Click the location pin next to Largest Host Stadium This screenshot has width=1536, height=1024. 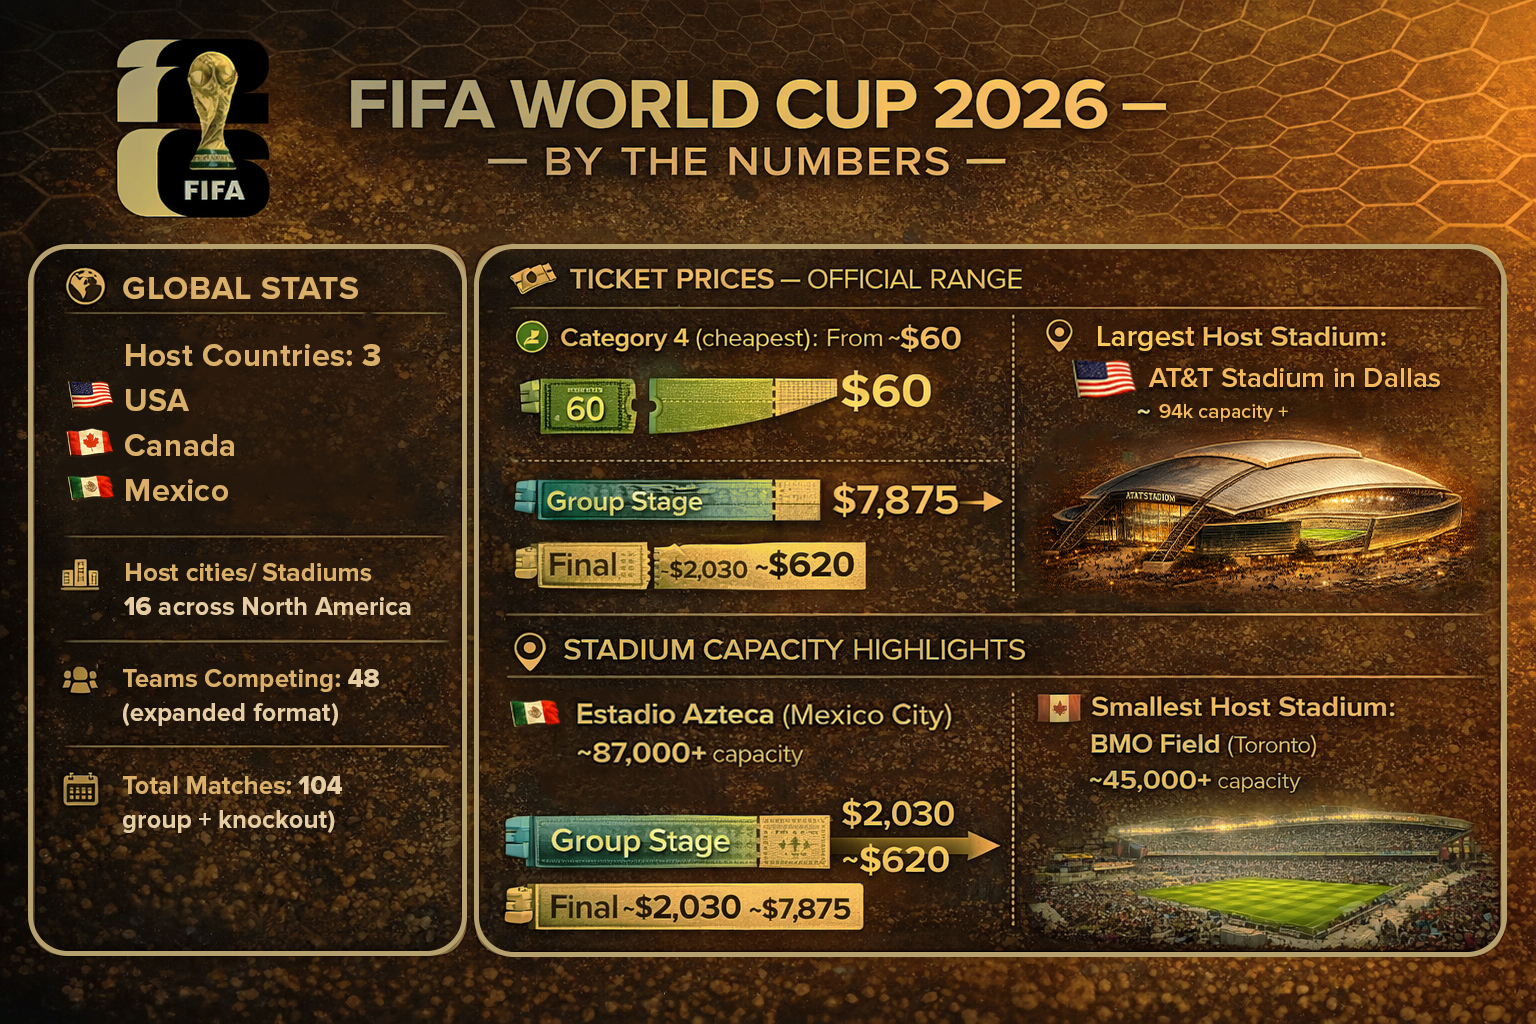coord(1058,336)
